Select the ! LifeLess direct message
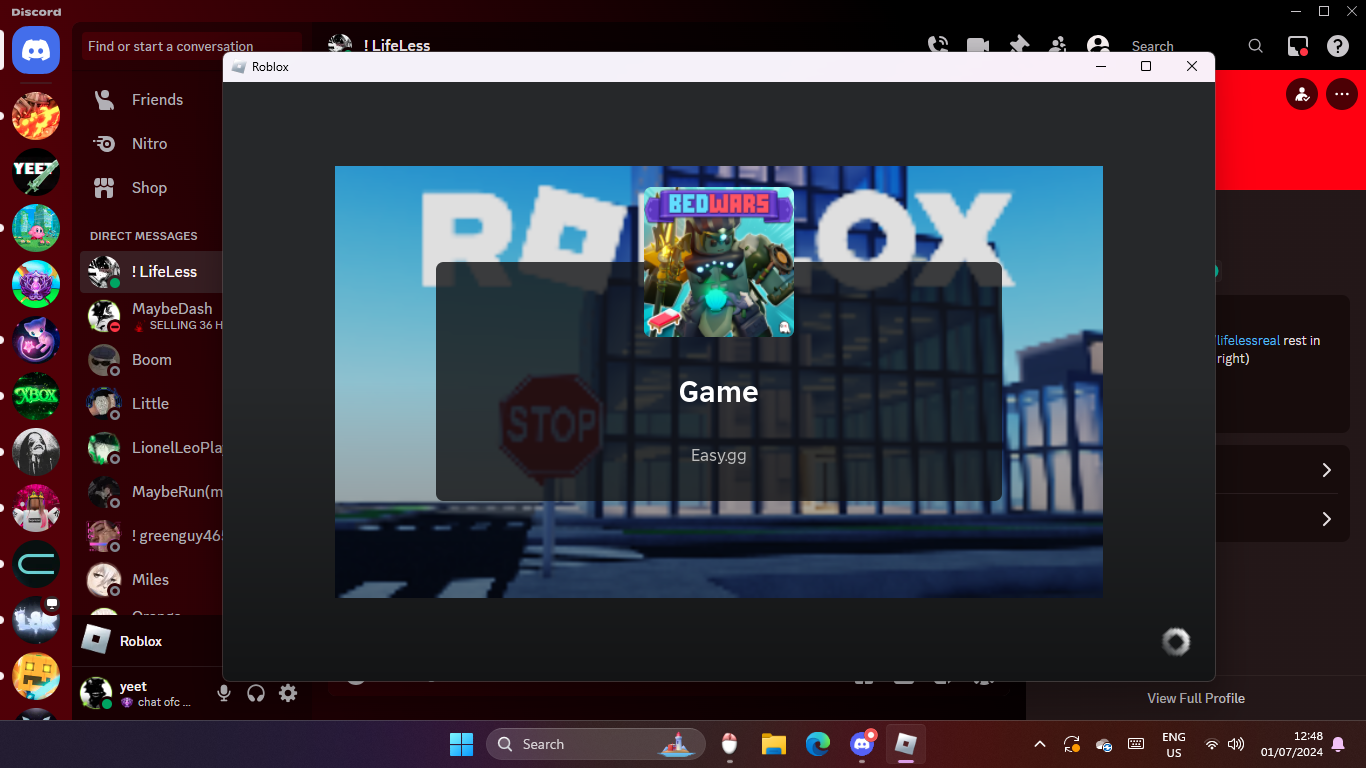1366x768 pixels. pyautogui.click(x=151, y=272)
